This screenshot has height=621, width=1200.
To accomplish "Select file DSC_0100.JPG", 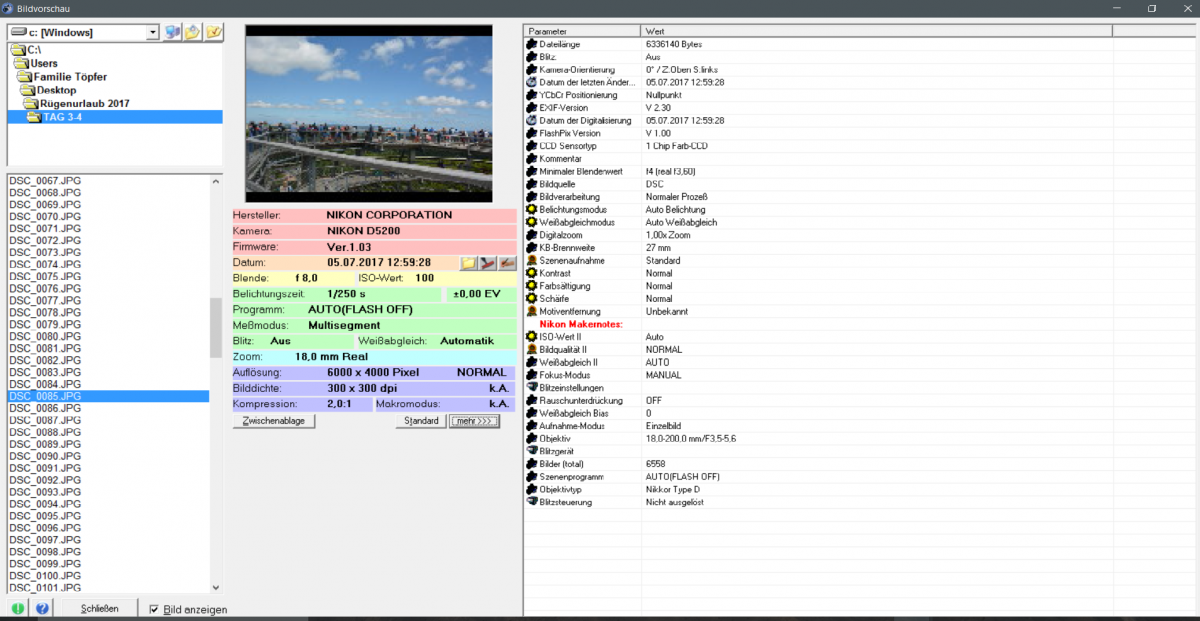I will tap(46, 576).
